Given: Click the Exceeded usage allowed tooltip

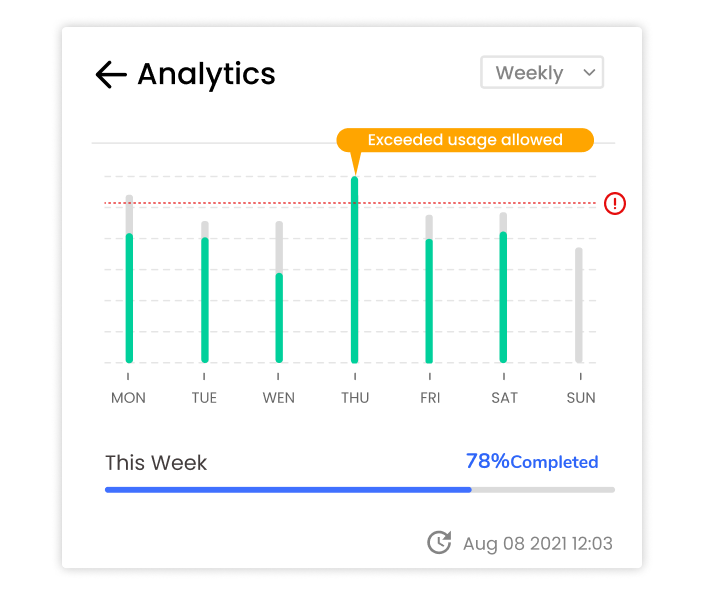Looking at the screenshot, I should (x=465, y=140).
